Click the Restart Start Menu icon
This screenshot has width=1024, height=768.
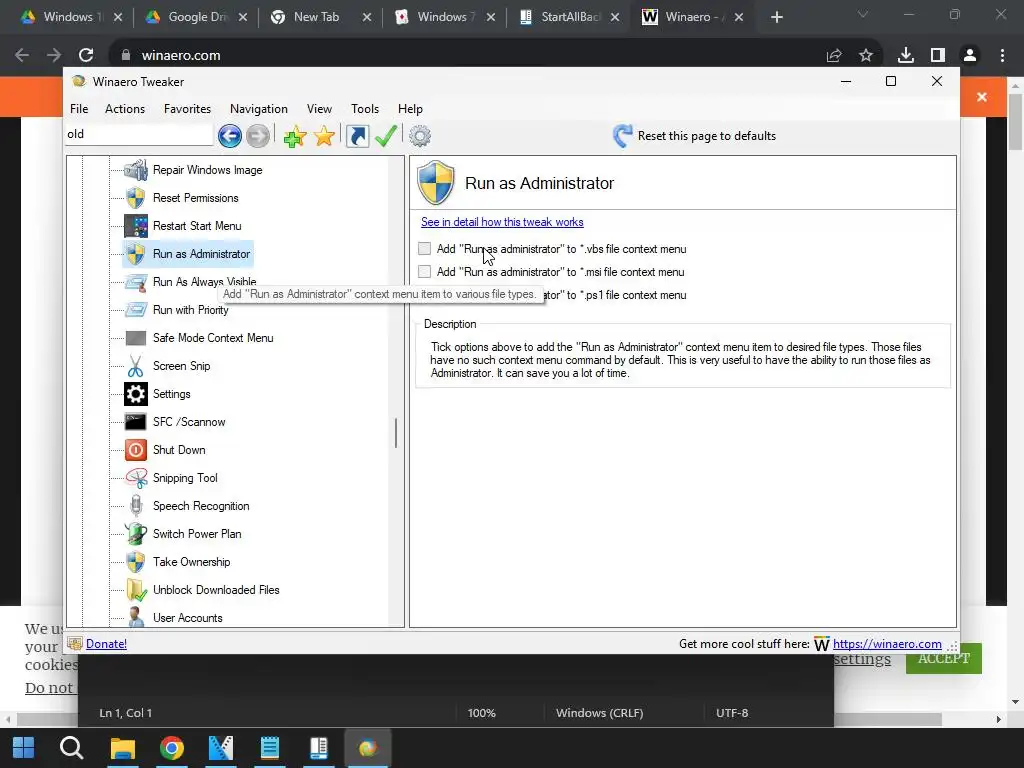[136, 226]
